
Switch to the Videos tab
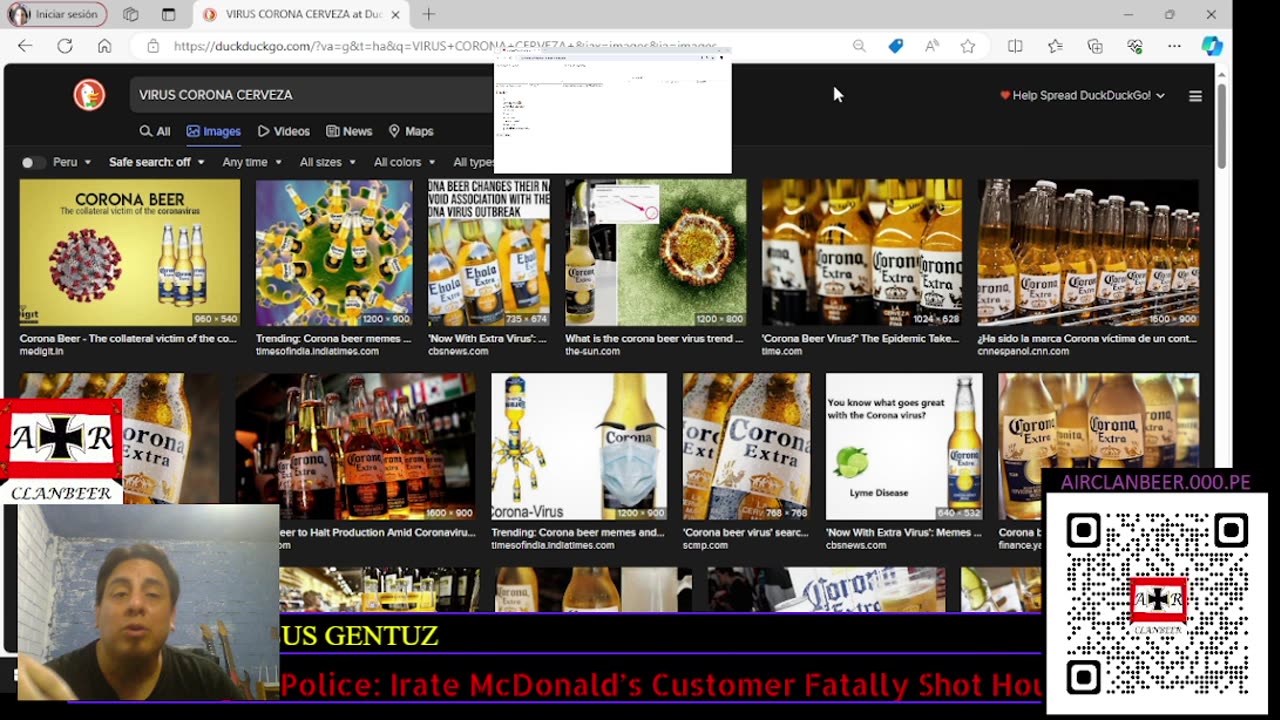(284, 131)
